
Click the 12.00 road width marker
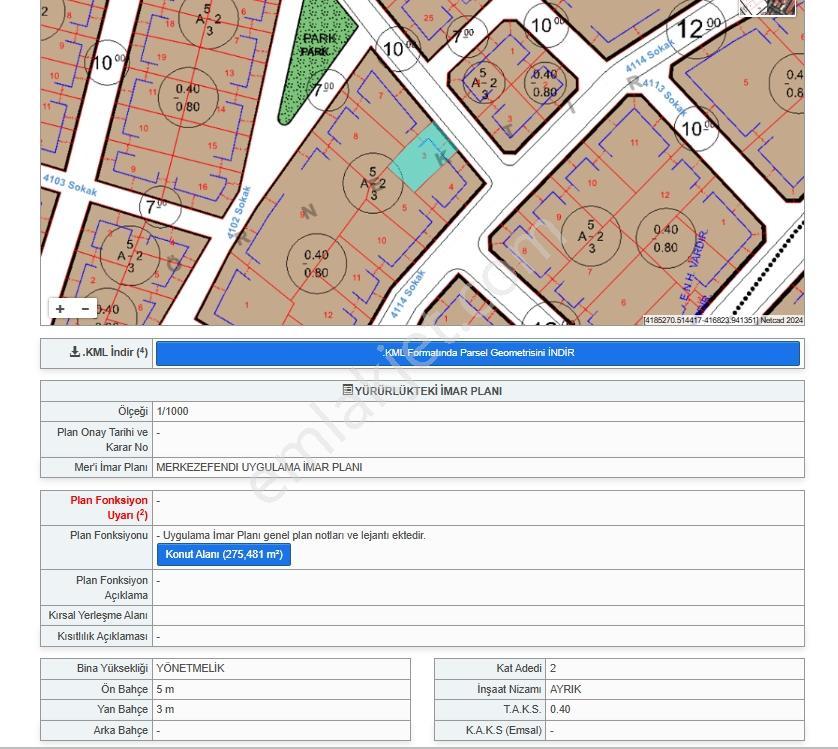click(x=697, y=29)
